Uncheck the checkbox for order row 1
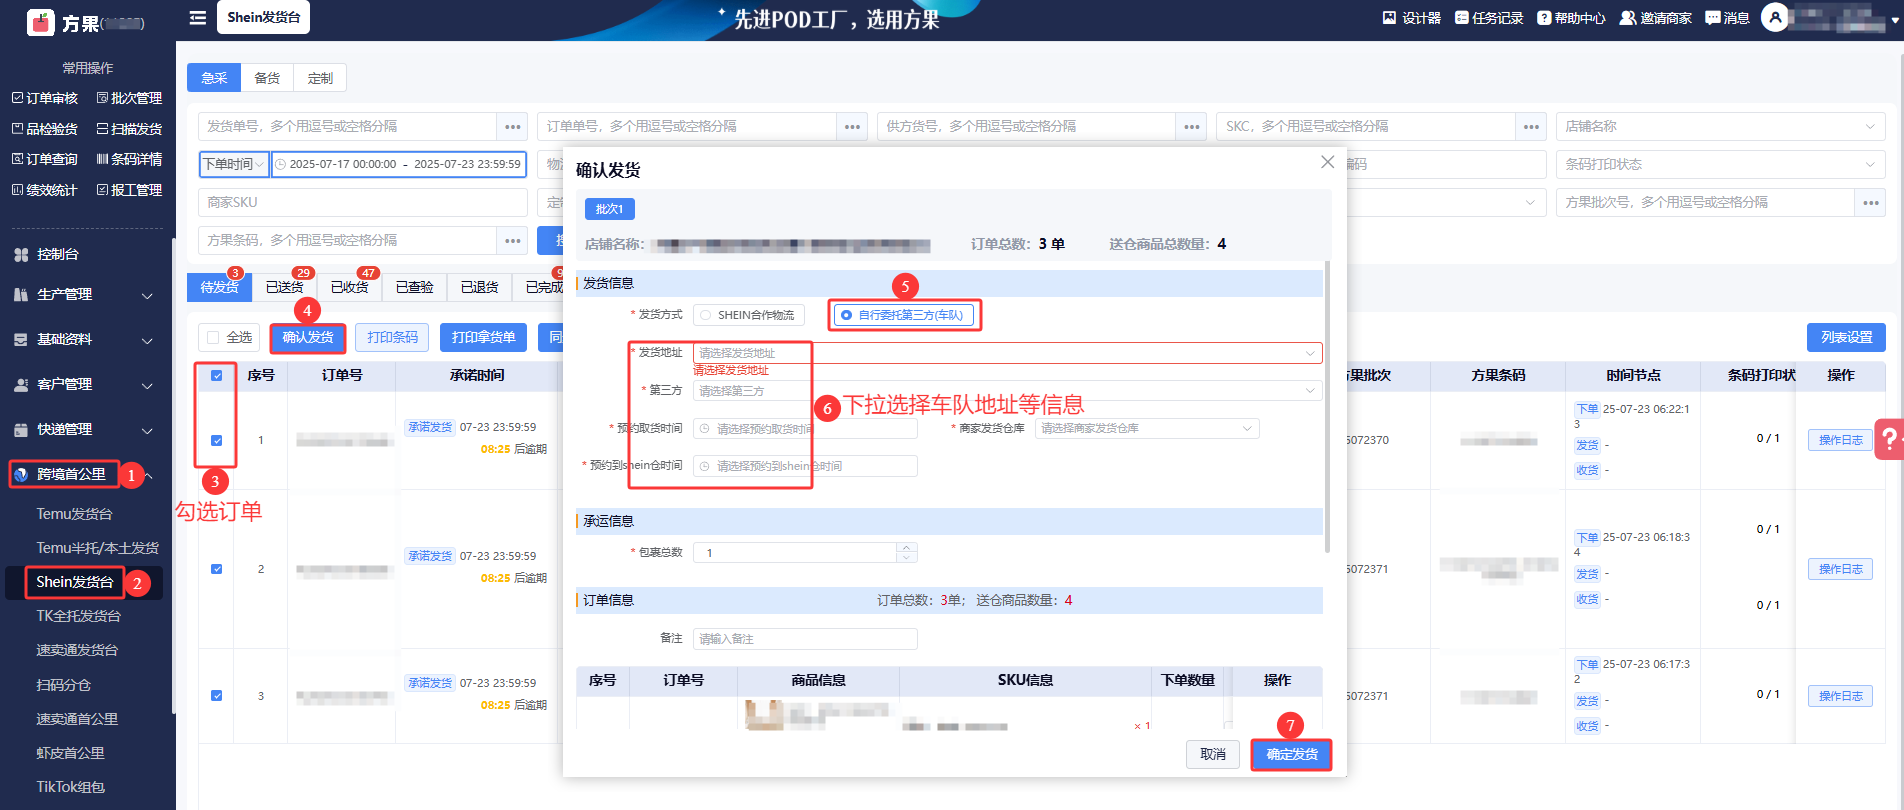Viewport: 1904px width, 810px height. coord(217,440)
